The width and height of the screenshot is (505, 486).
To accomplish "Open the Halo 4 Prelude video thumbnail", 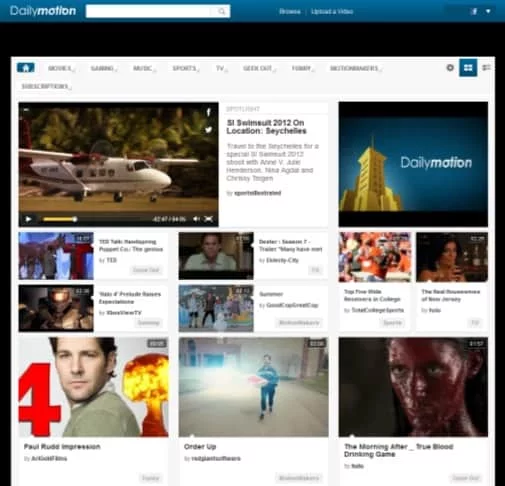I will [56, 308].
